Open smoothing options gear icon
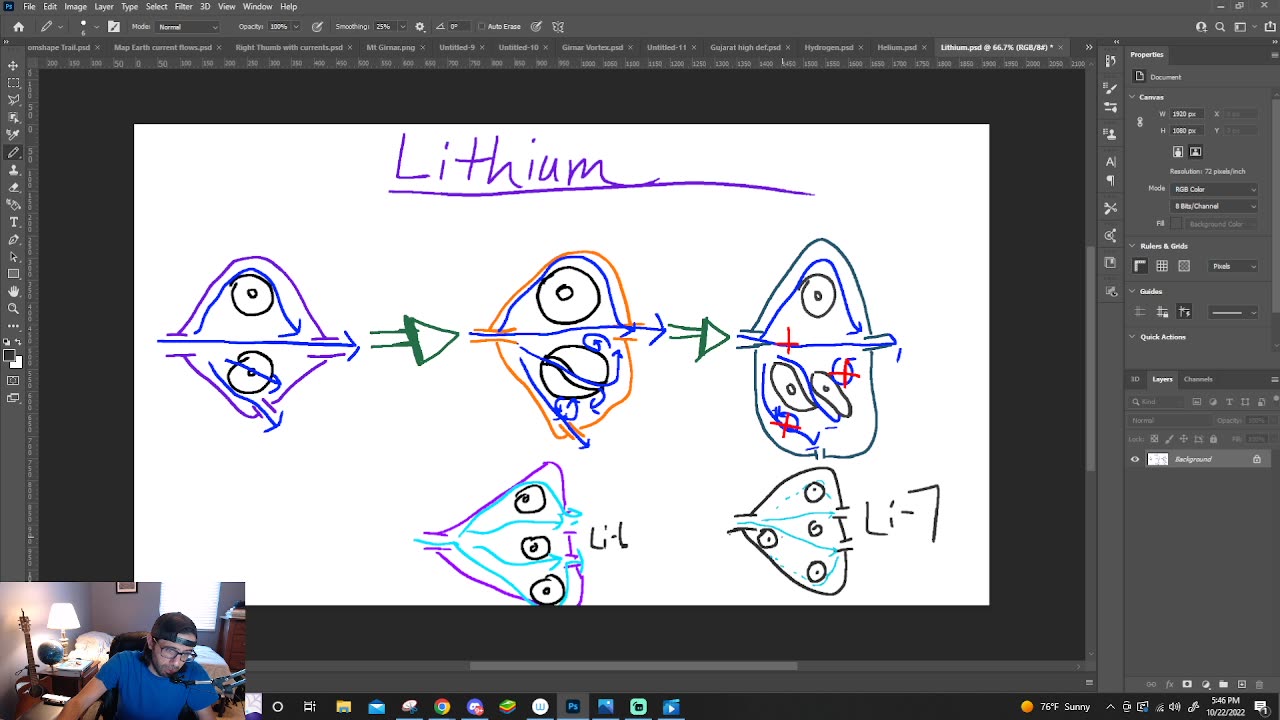 [x=420, y=27]
